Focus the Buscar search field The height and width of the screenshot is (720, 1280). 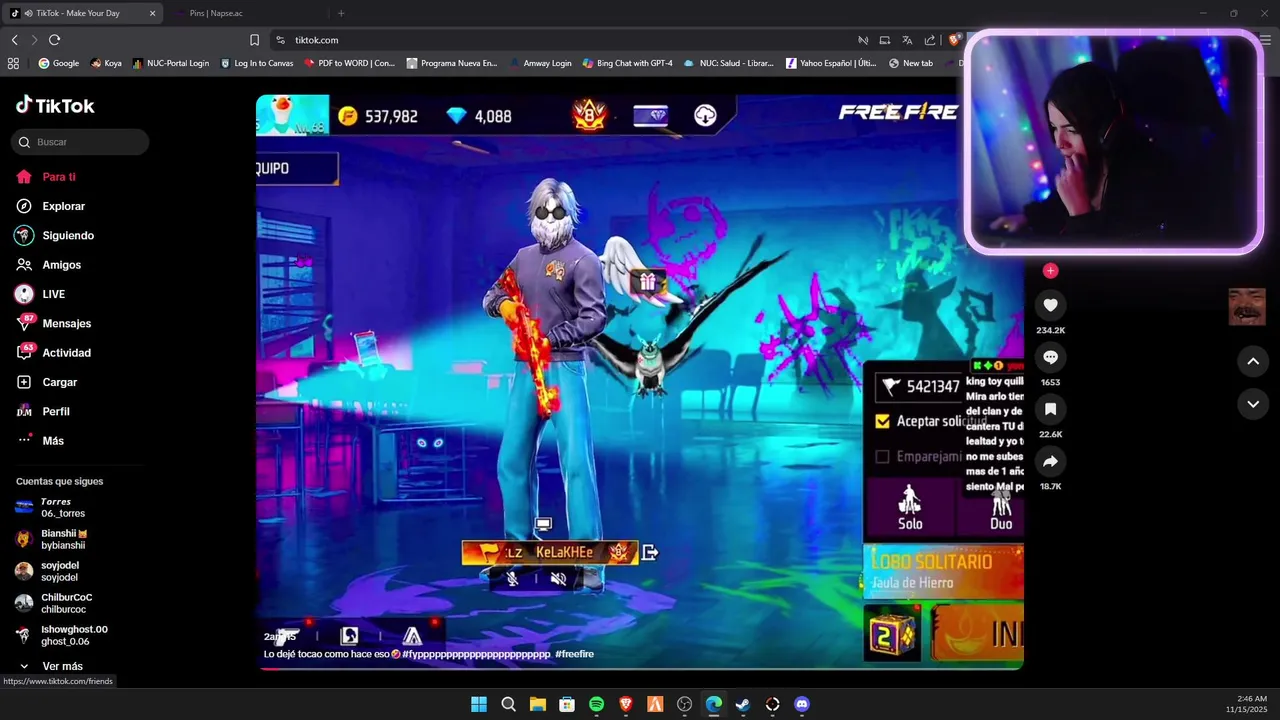80,142
